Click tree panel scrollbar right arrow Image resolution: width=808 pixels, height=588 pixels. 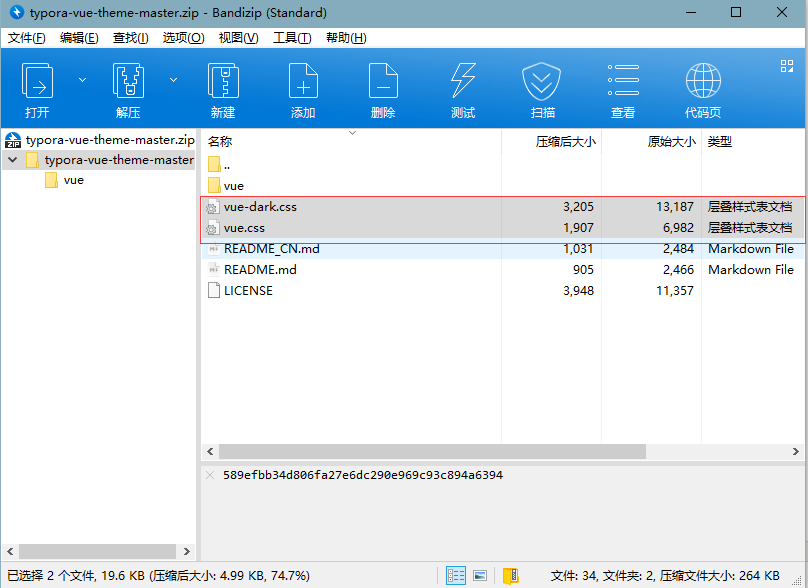(x=187, y=551)
